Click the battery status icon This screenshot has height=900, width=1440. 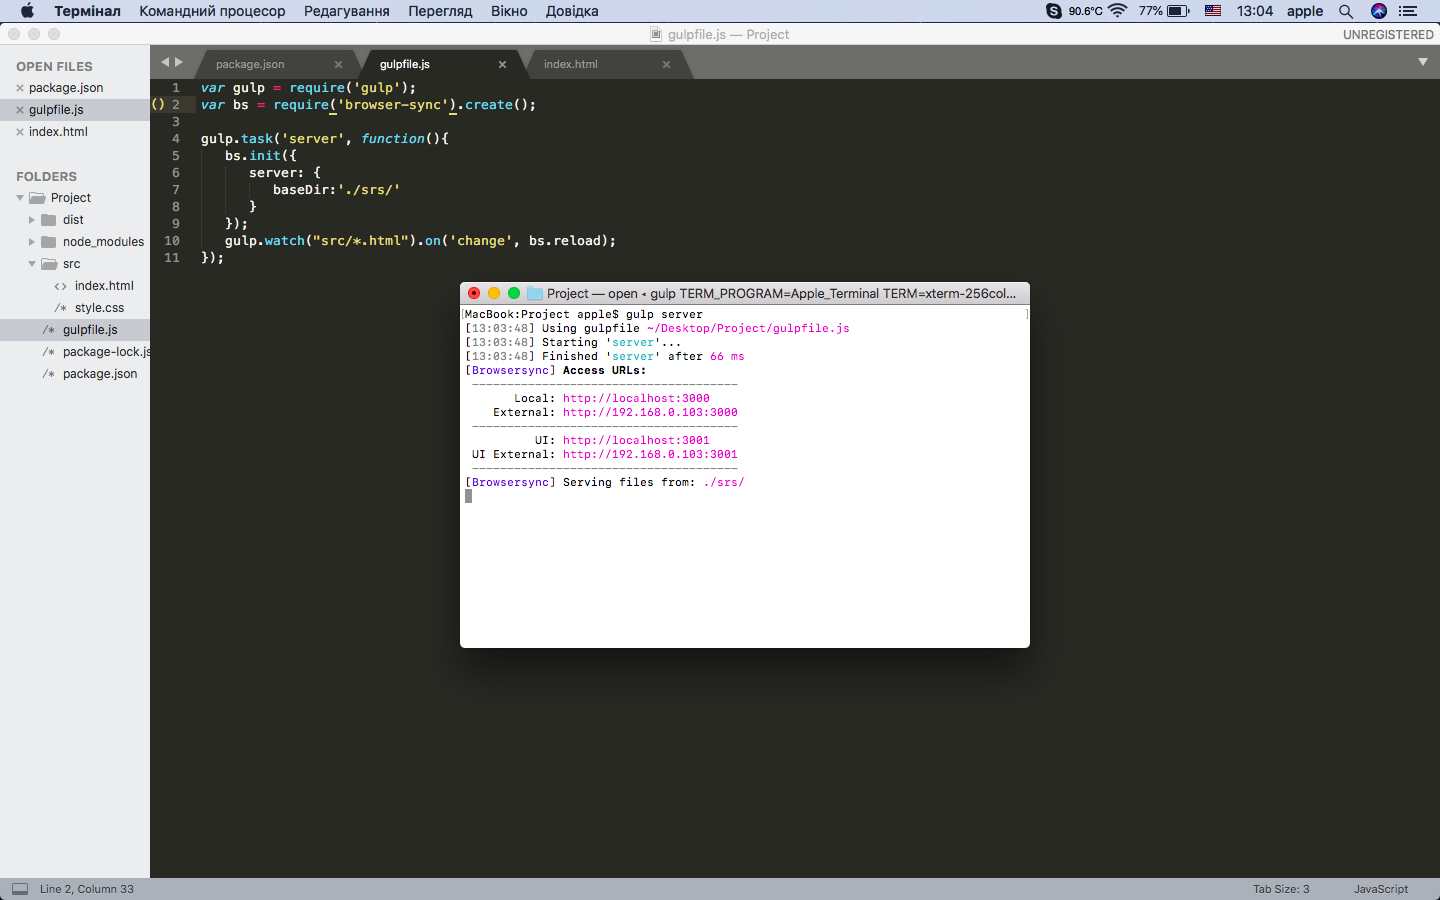click(x=1178, y=11)
